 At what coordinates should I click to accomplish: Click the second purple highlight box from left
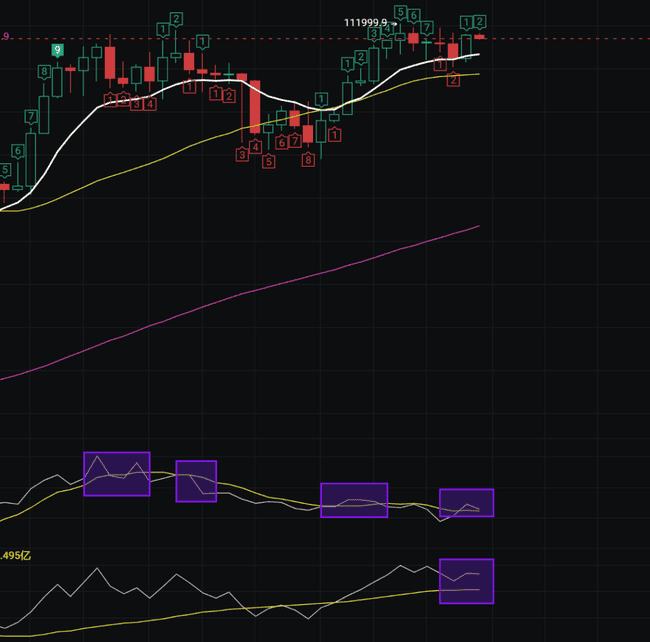coord(196,481)
